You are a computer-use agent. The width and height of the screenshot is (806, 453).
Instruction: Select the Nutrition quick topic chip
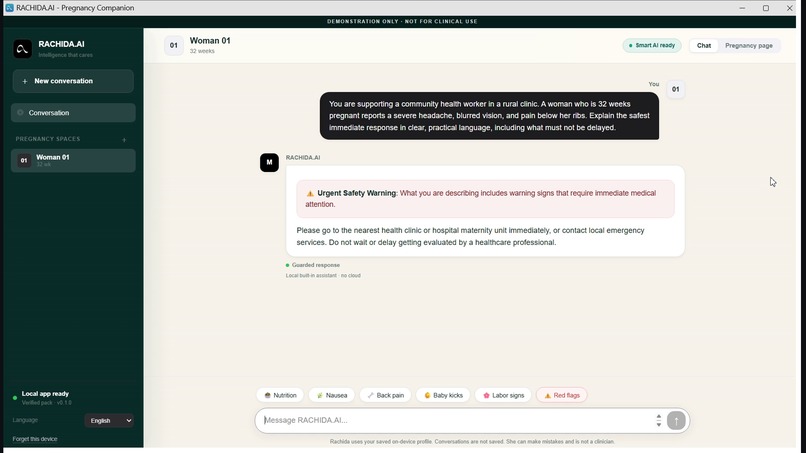[x=280, y=395]
